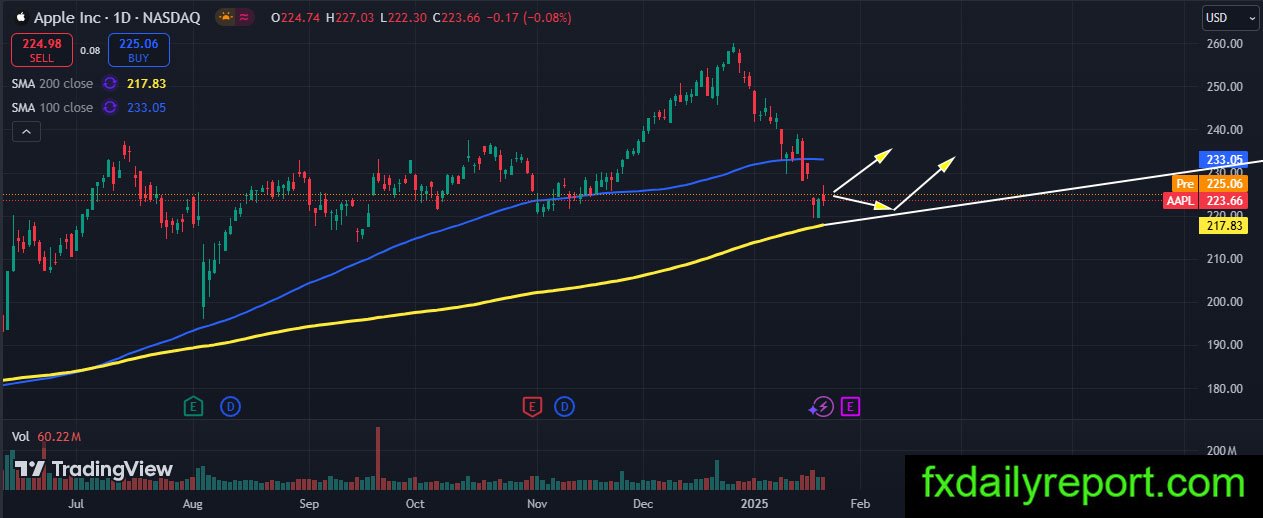The height and width of the screenshot is (518, 1263).
Task: Open the magenta upcoming earnings E marker
Action: pyautogui.click(x=851, y=406)
